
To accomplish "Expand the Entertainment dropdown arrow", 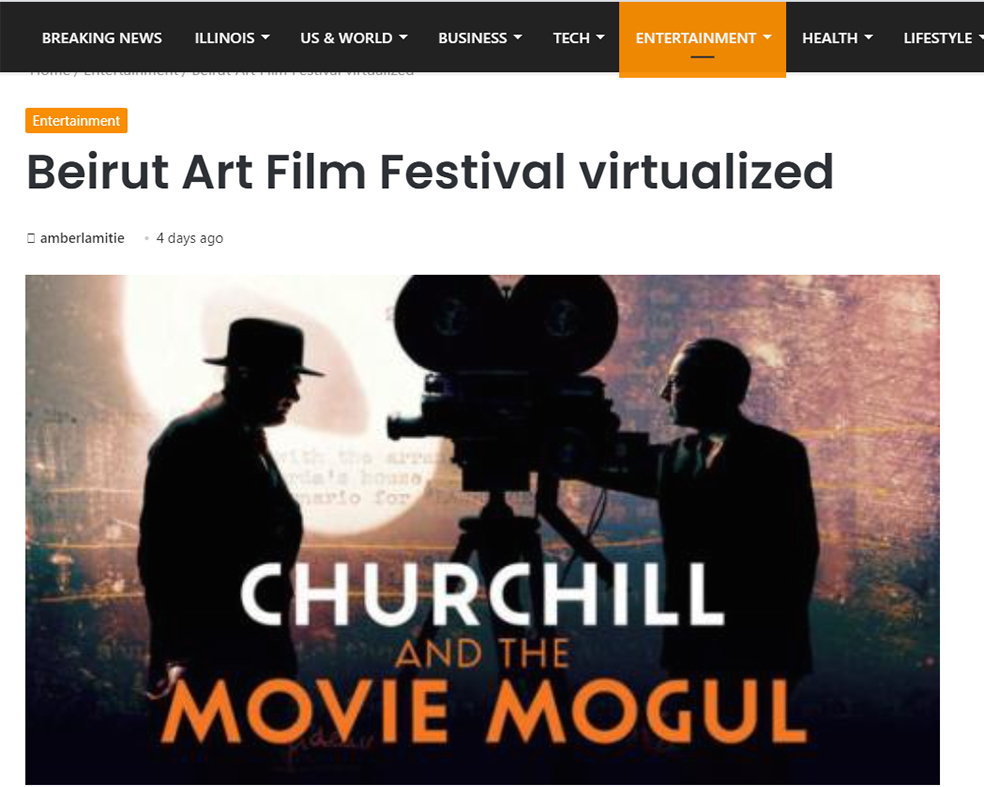I will click(x=767, y=38).
